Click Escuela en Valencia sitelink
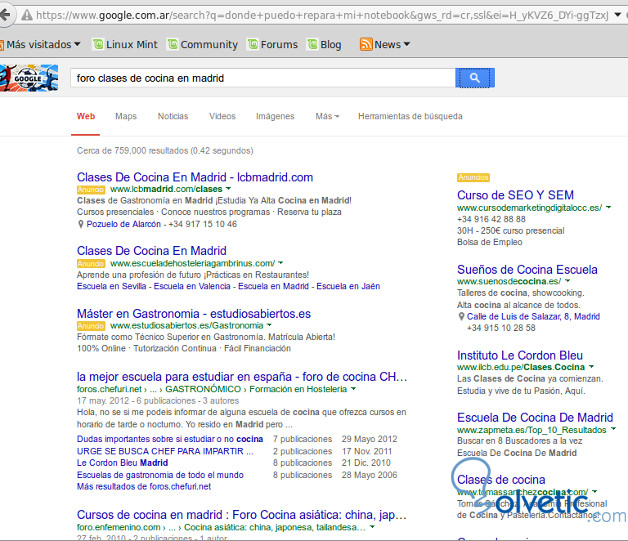The width and height of the screenshot is (628, 541). coord(192,286)
